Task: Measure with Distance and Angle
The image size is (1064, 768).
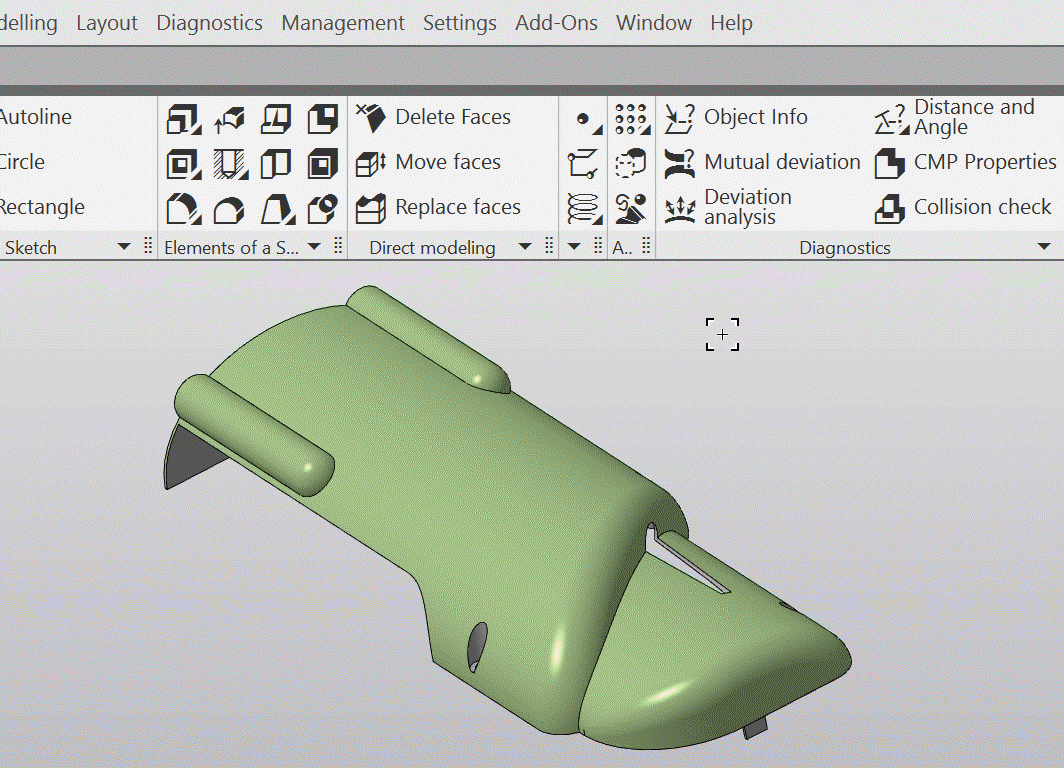Action: [x=953, y=118]
